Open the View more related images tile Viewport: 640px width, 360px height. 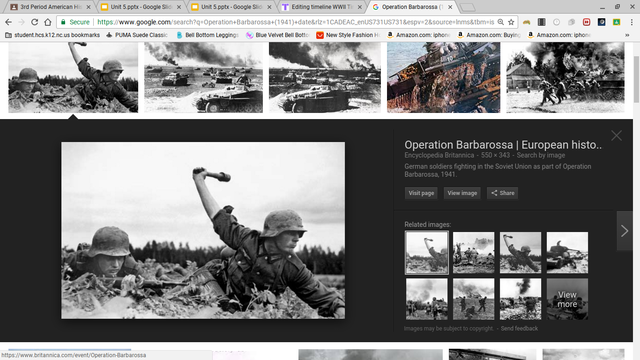click(x=567, y=299)
